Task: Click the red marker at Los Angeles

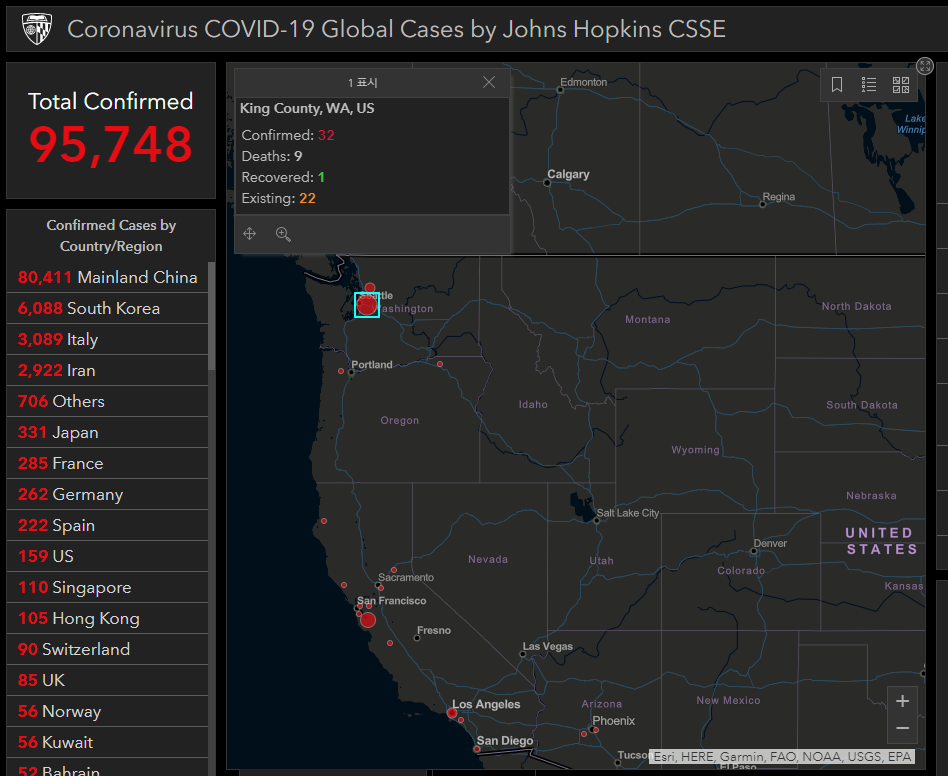Action: pyautogui.click(x=452, y=713)
